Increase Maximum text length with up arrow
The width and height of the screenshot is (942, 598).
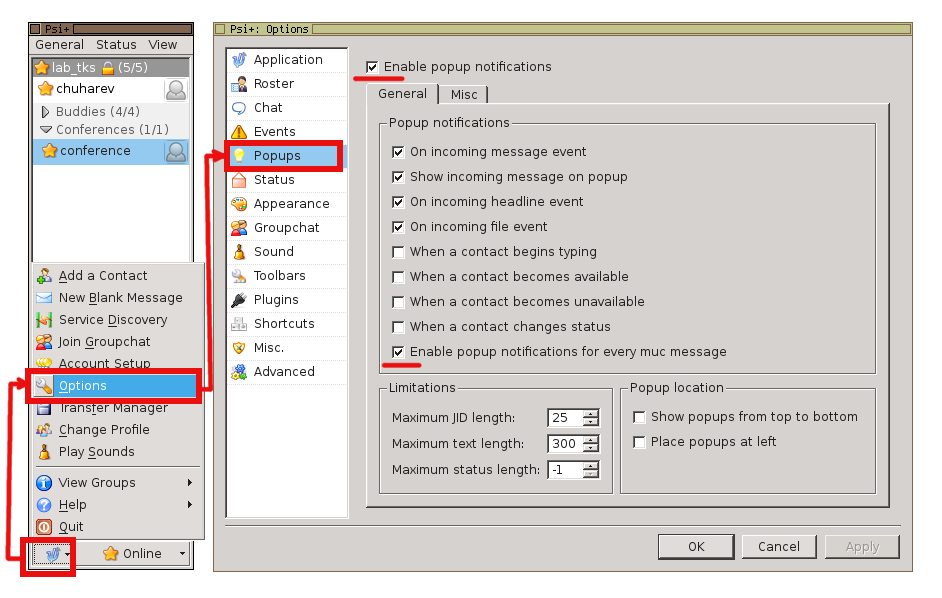[591, 439]
